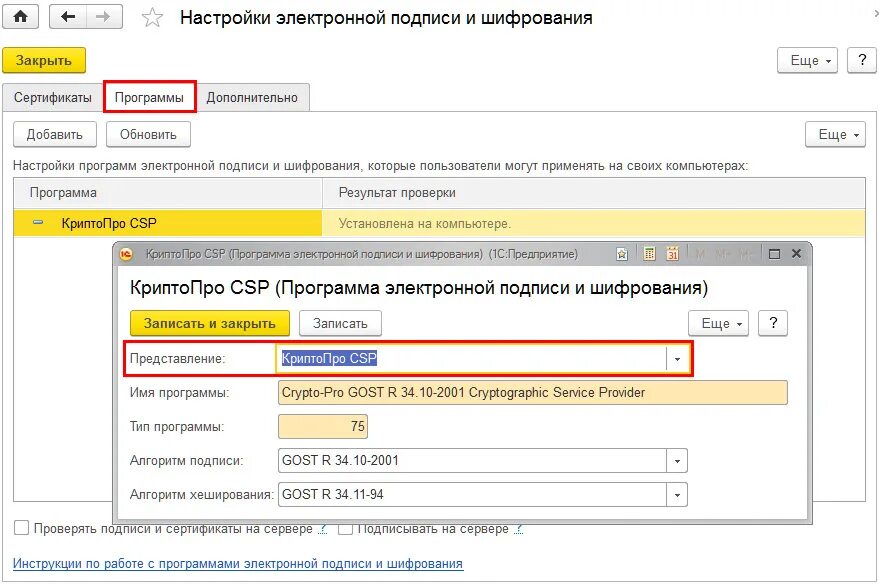The image size is (879, 585).
Task: Open help with the top question mark button
Action: (x=862, y=60)
